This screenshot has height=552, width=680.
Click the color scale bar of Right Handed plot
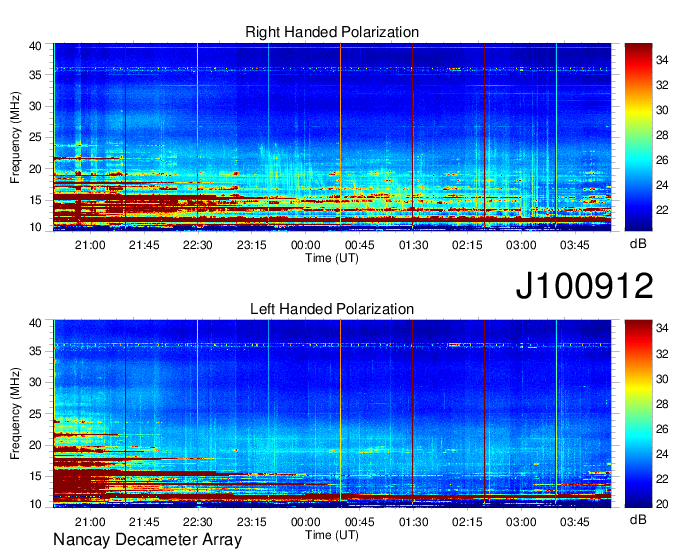click(x=638, y=137)
